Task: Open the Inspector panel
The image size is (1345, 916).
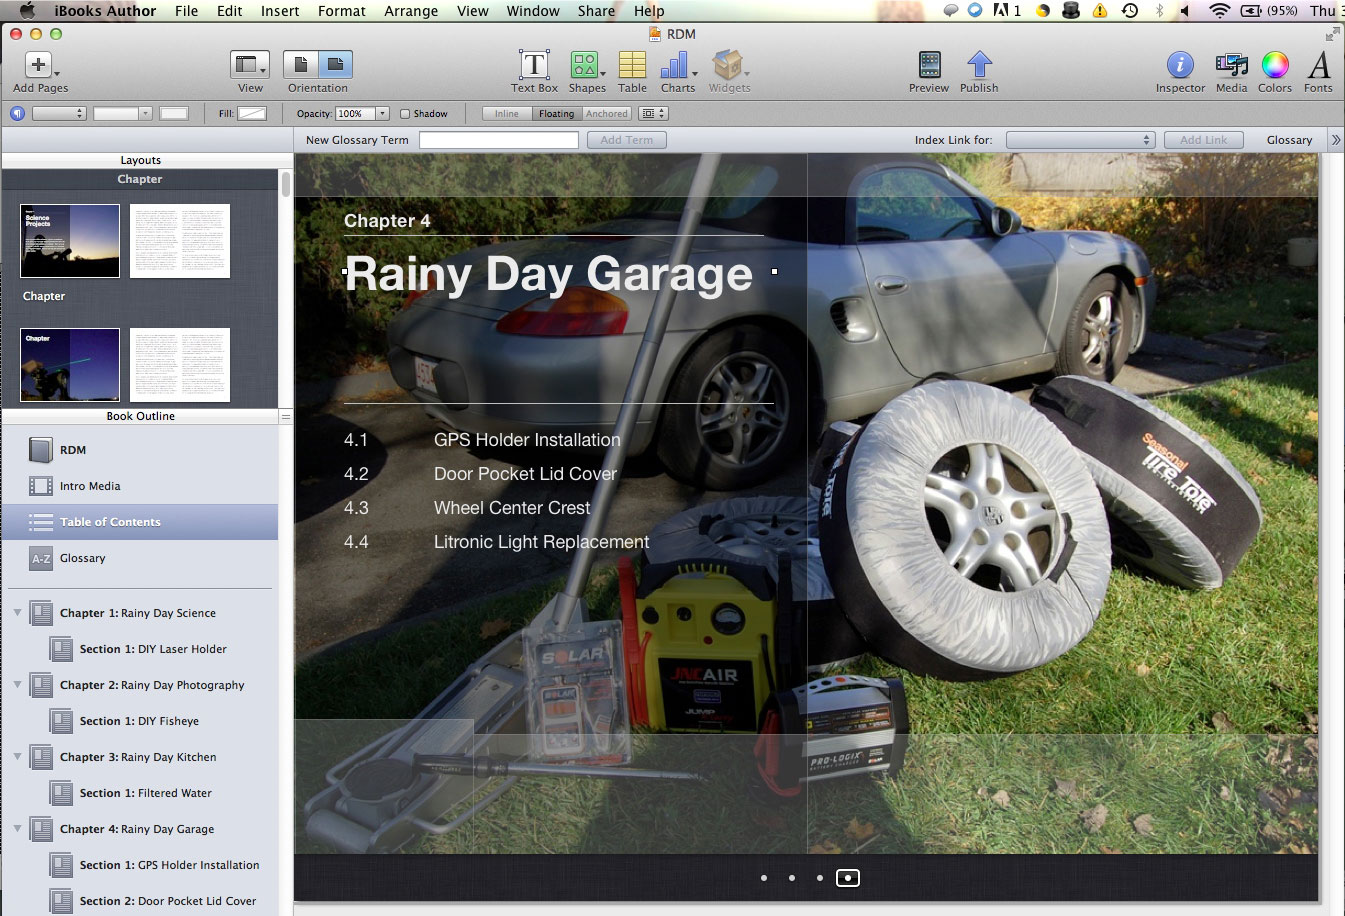Action: point(1180,65)
